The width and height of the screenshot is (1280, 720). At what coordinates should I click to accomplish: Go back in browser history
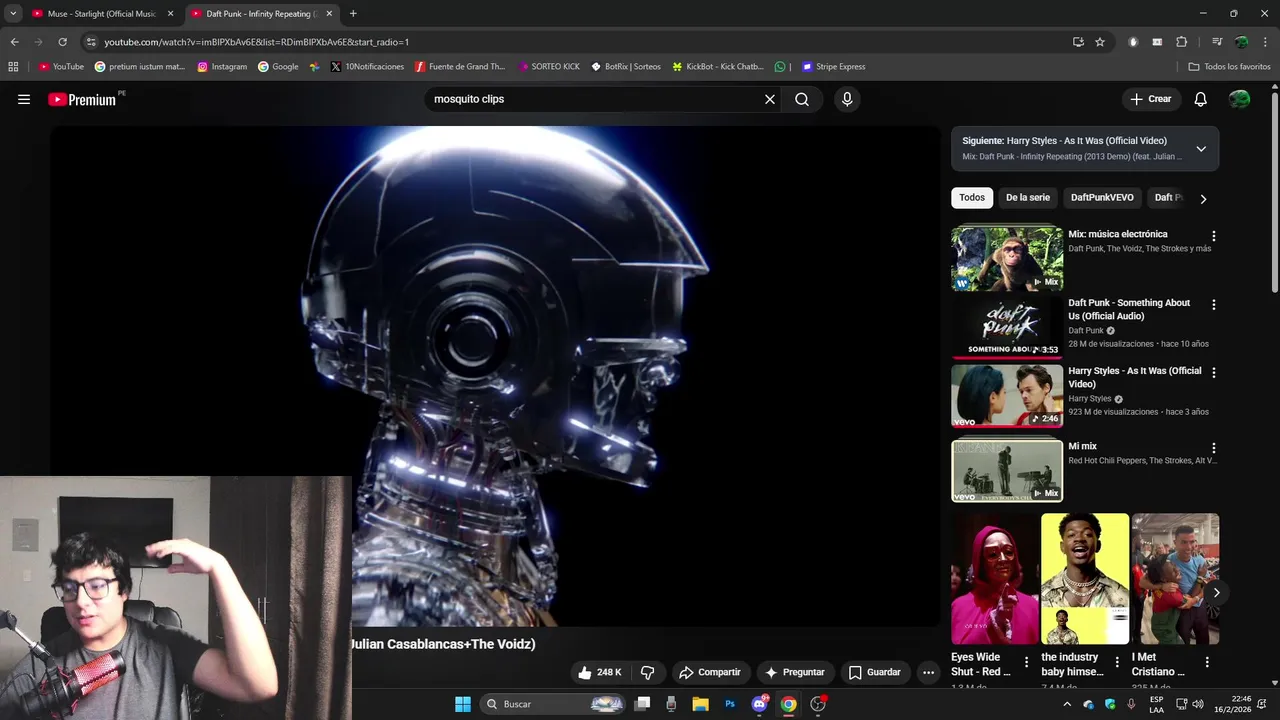[x=14, y=42]
